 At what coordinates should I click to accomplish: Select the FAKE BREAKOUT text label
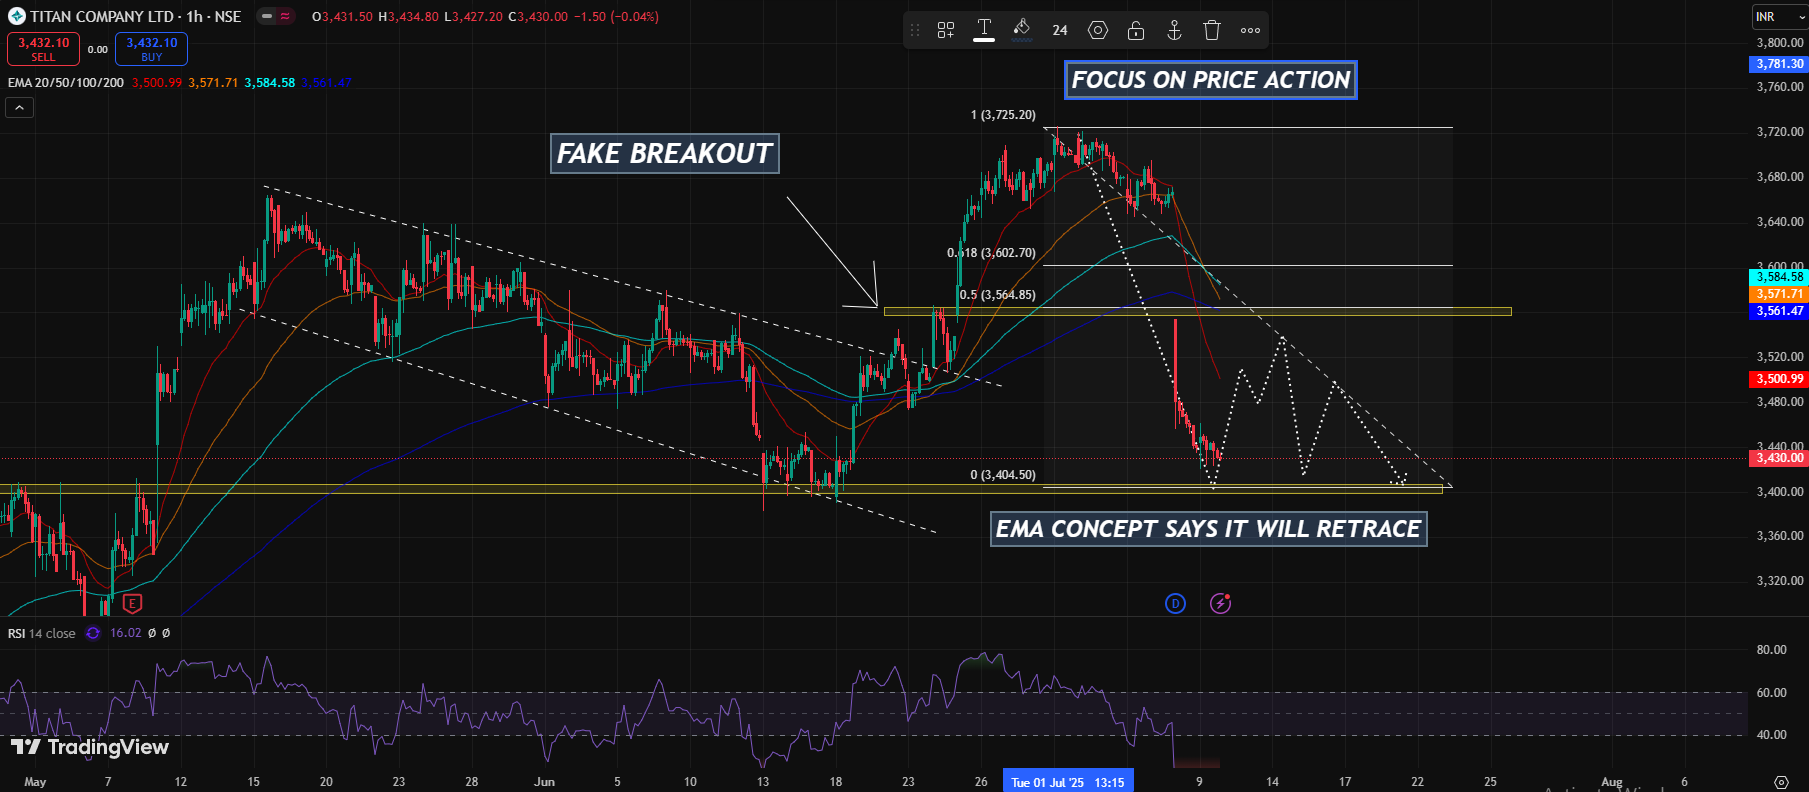click(664, 153)
